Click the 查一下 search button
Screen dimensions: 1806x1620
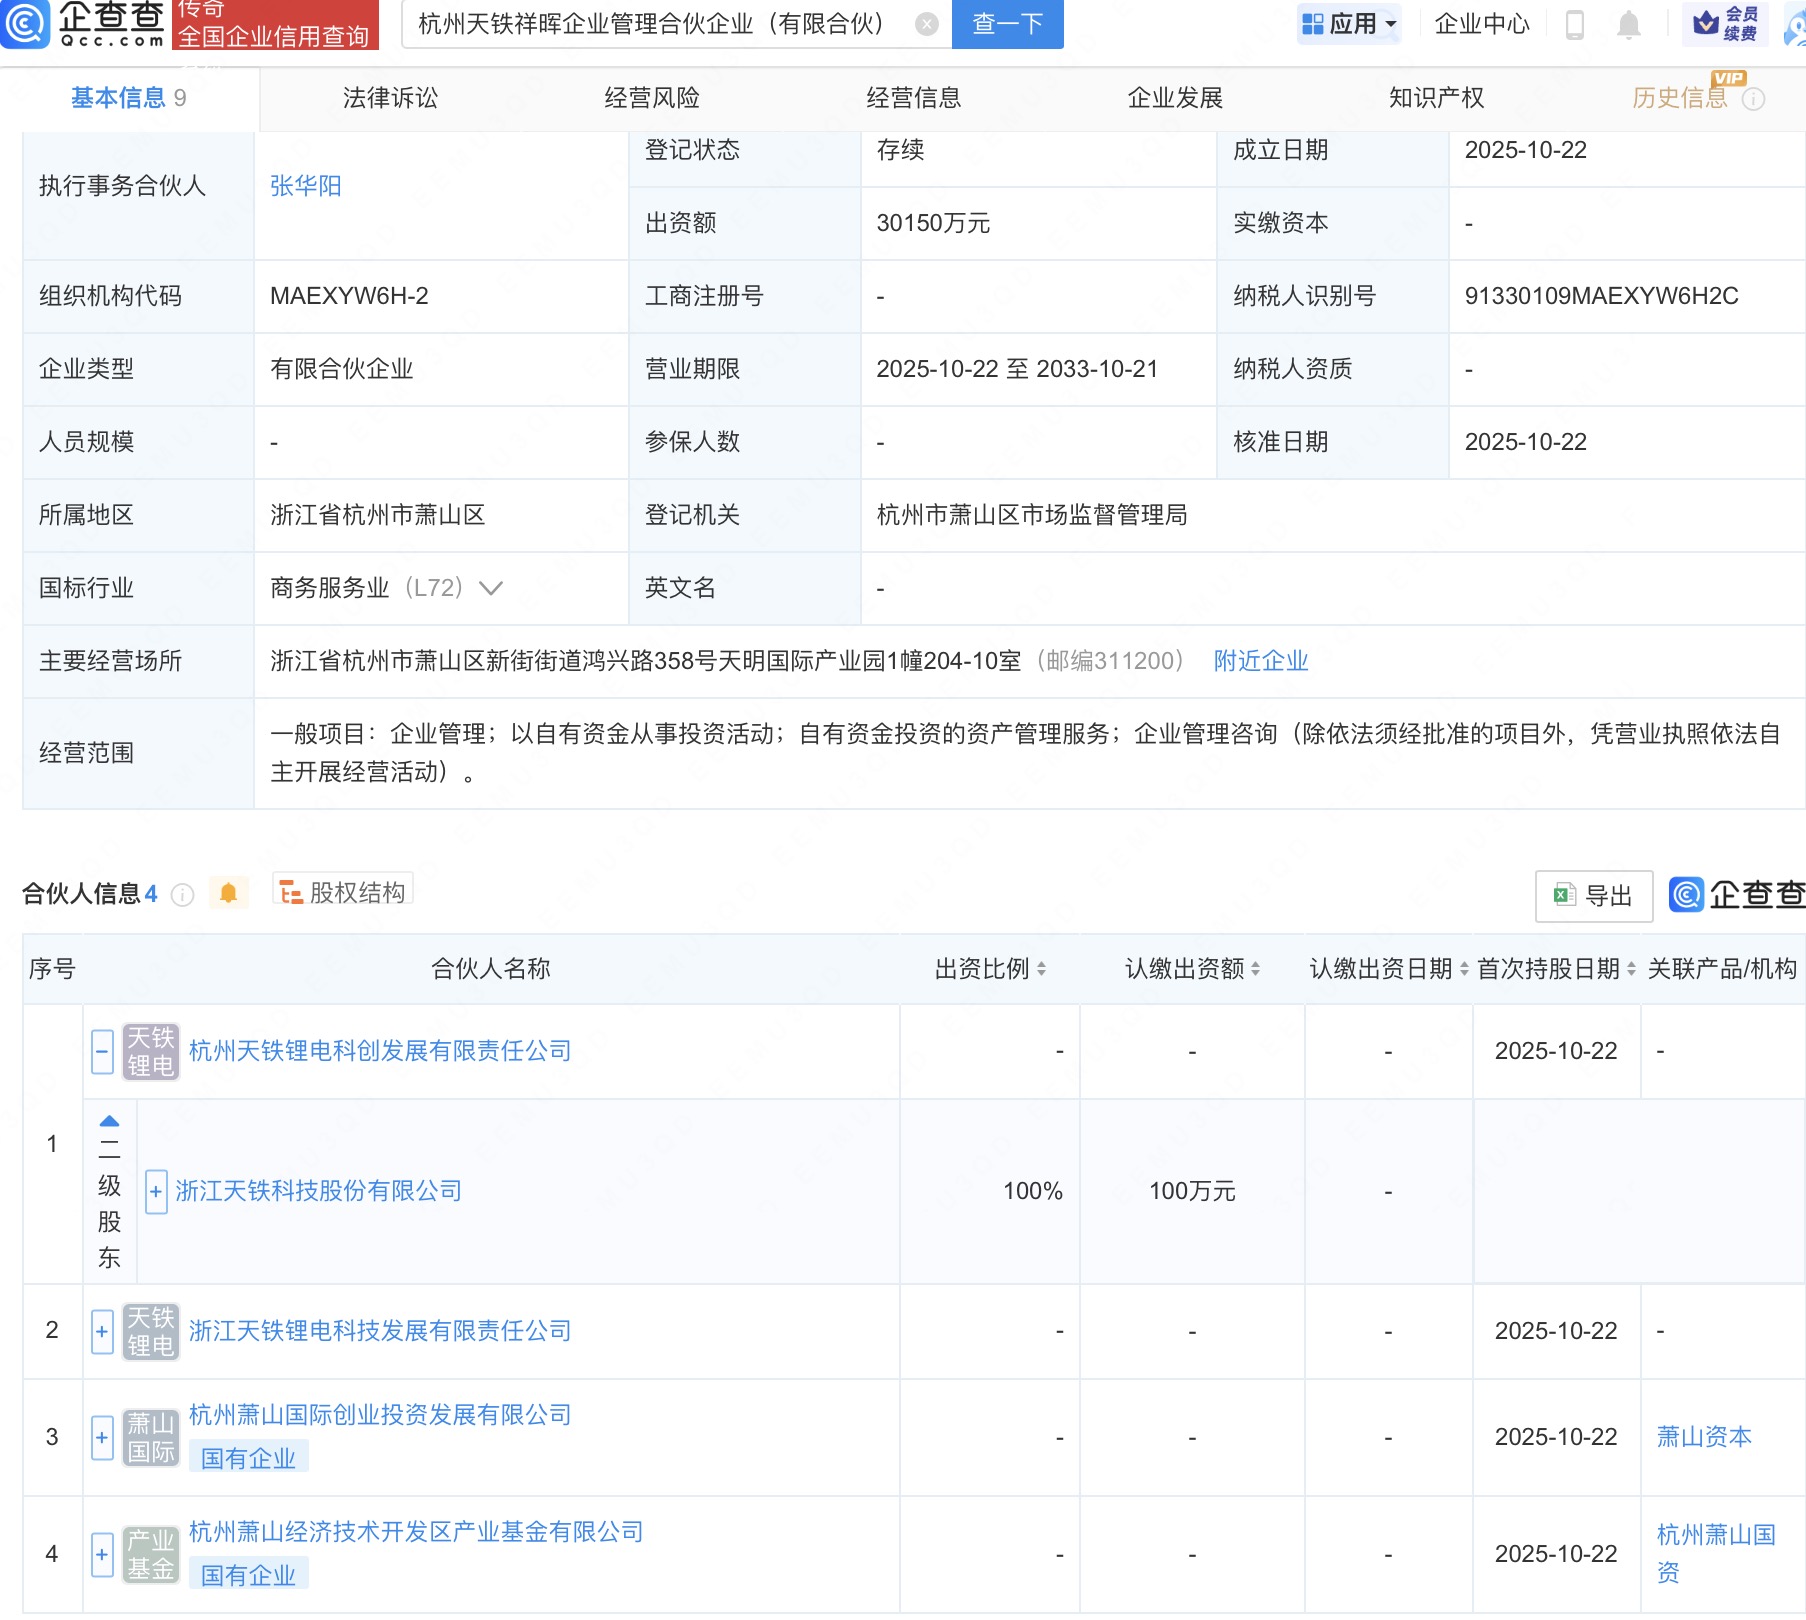click(x=1007, y=24)
